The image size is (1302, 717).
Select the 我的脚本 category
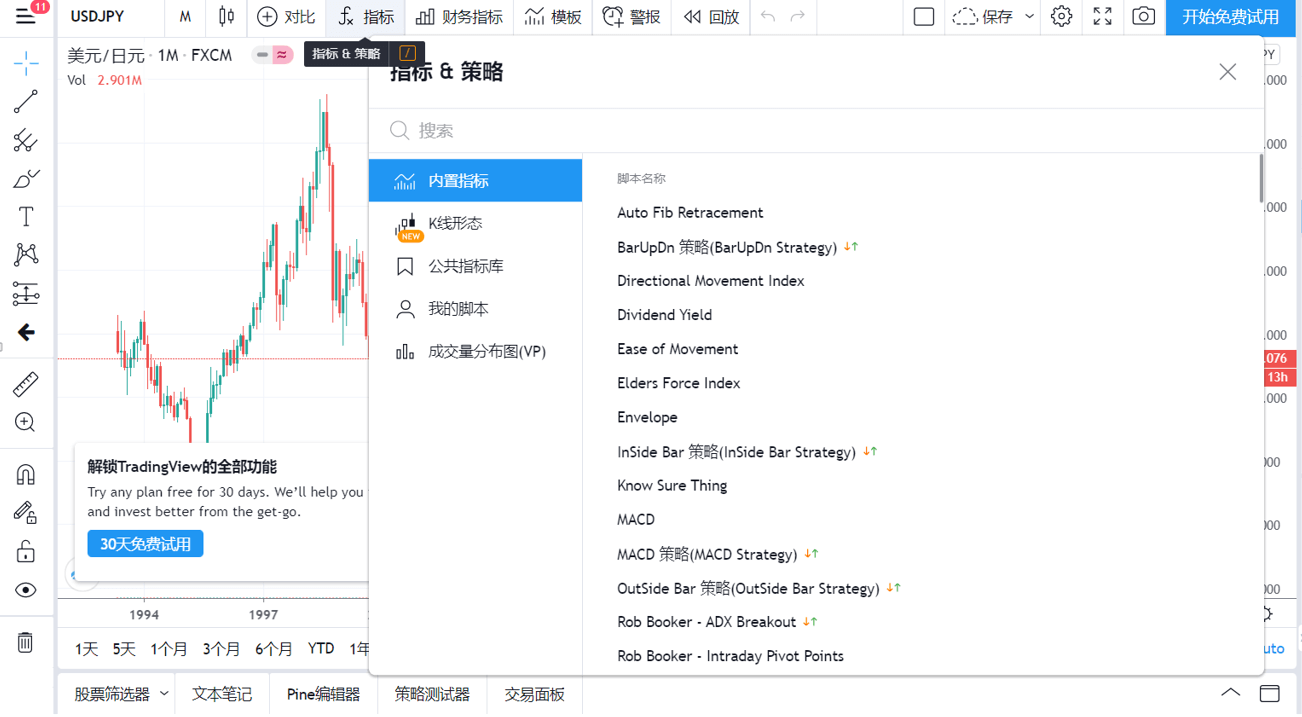tap(476, 309)
